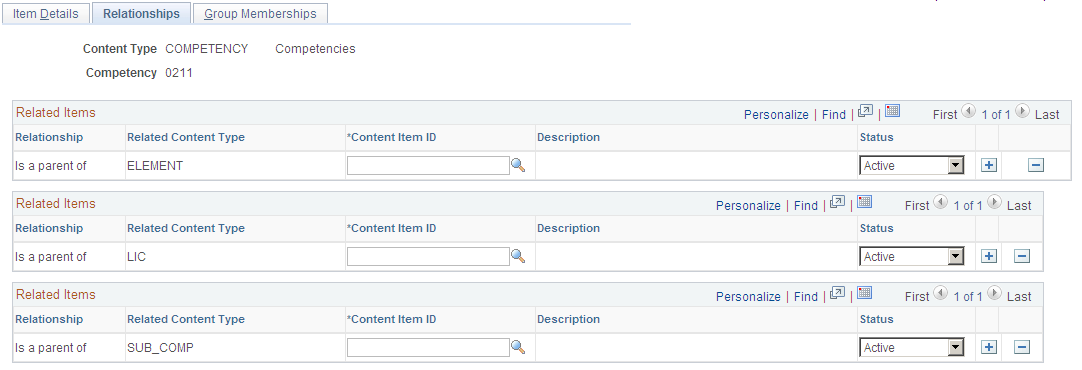Delete the LIC related item row

tap(1022, 256)
